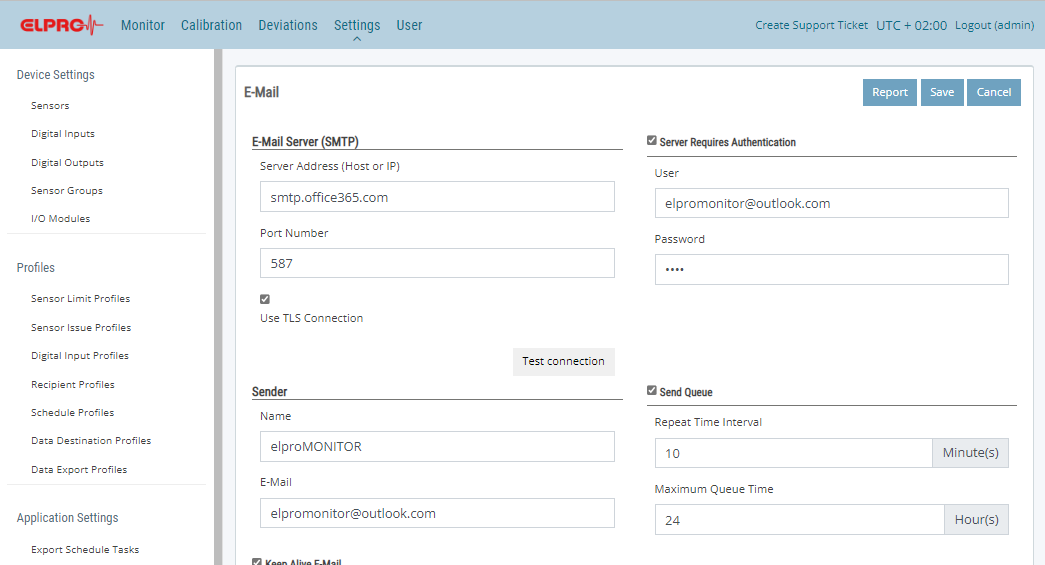This screenshot has width=1045, height=565.
Task: Open Sensor Limit Profiles in sidebar
Action: [80, 299]
